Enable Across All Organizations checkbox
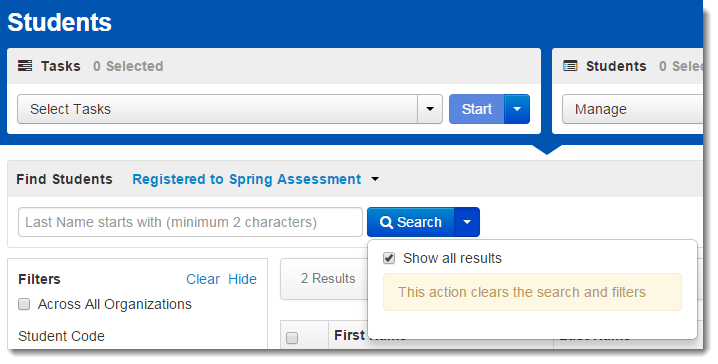This screenshot has width=718, height=364. (x=24, y=304)
